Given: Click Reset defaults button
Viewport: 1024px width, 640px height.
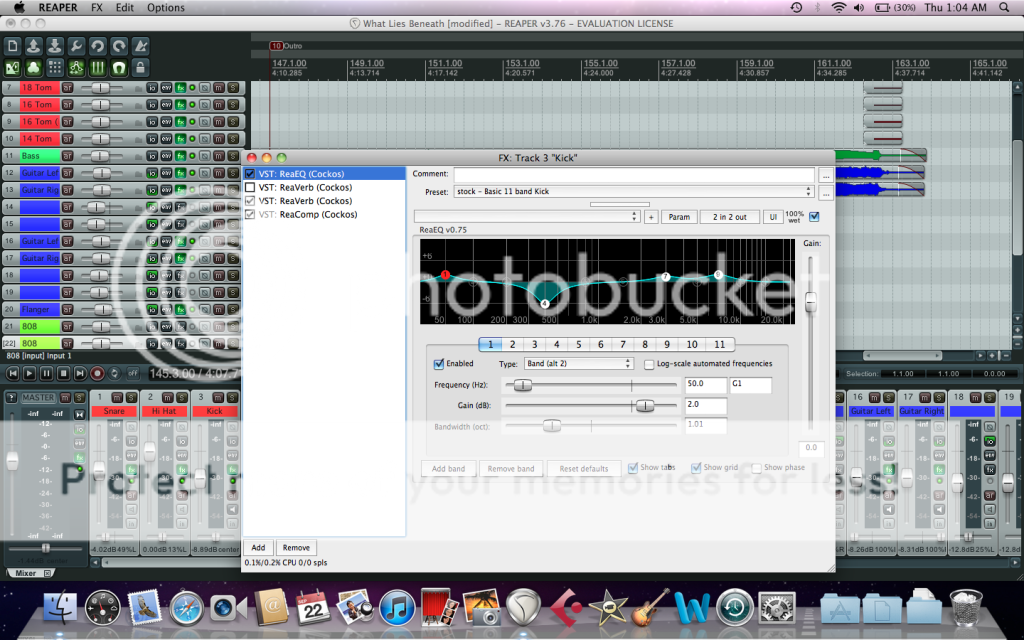Looking at the screenshot, I should click(x=584, y=469).
